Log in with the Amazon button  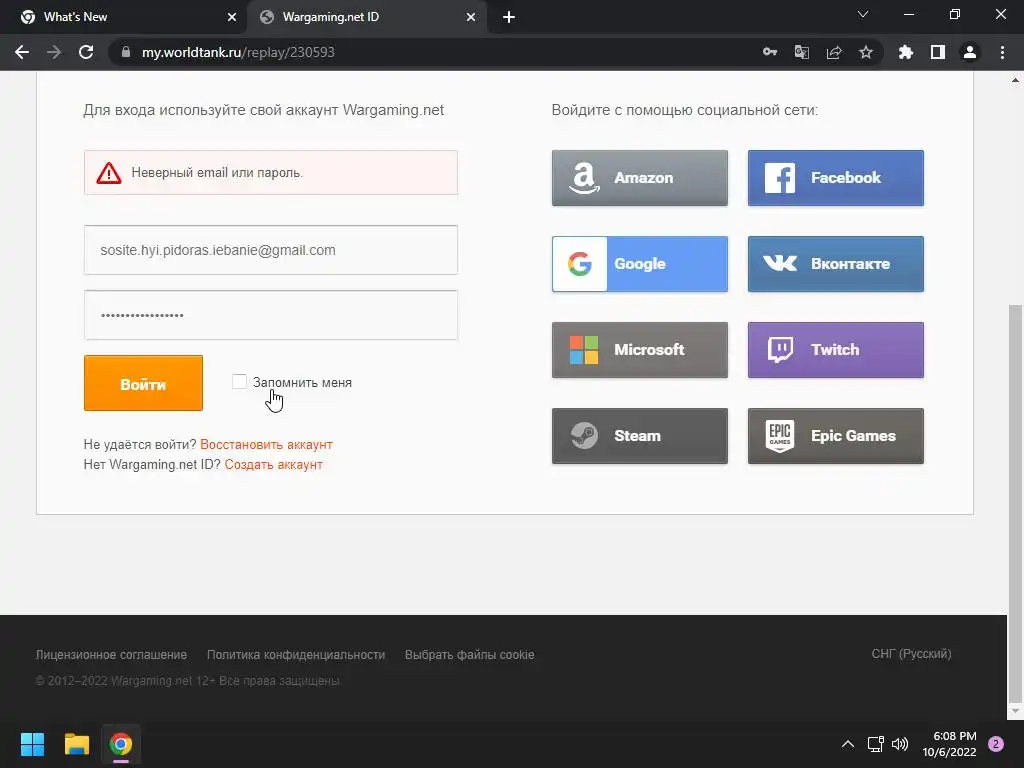coord(639,178)
